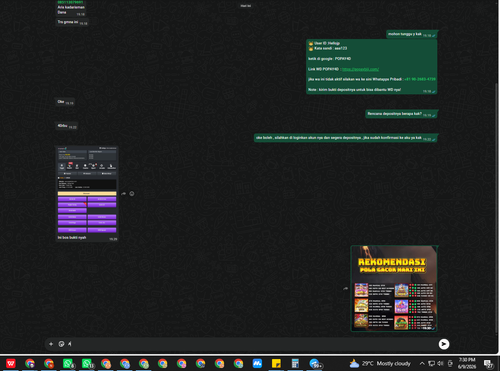Open network status tray icon

431,363
